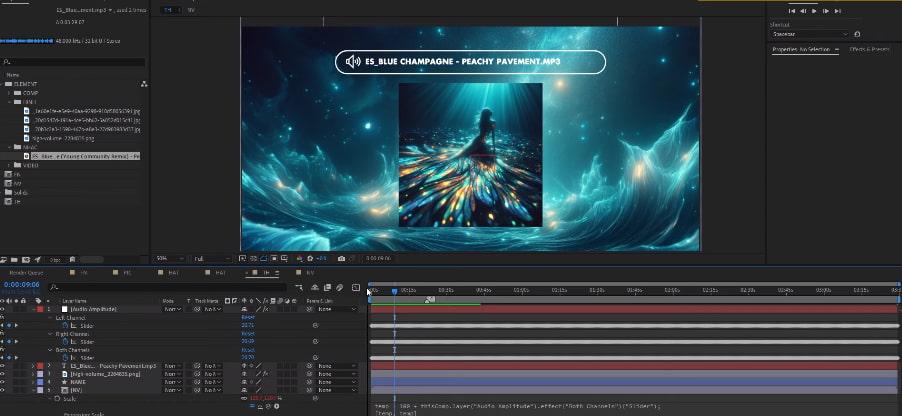Click the current time display 0:00:09:06
The height and width of the screenshot is (416, 902).
point(22,286)
